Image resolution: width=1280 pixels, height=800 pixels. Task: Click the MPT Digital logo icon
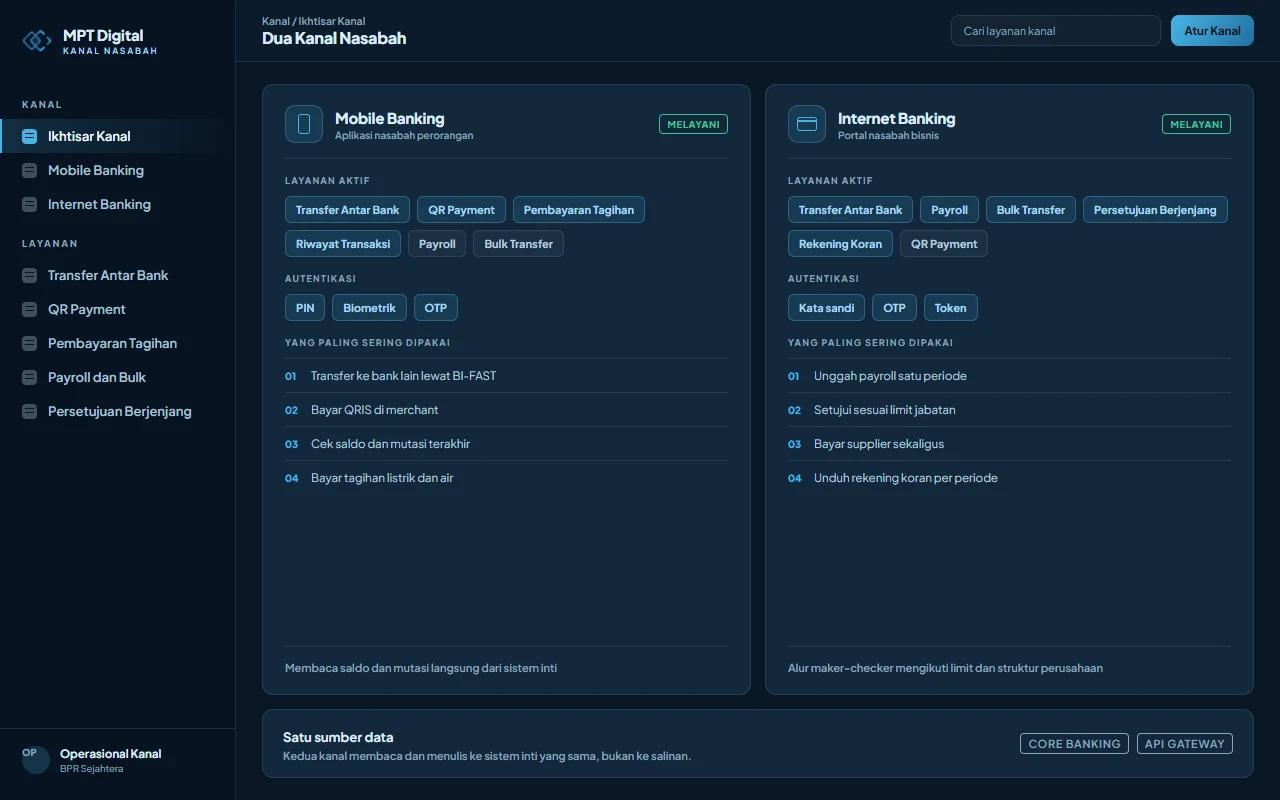tap(37, 40)
